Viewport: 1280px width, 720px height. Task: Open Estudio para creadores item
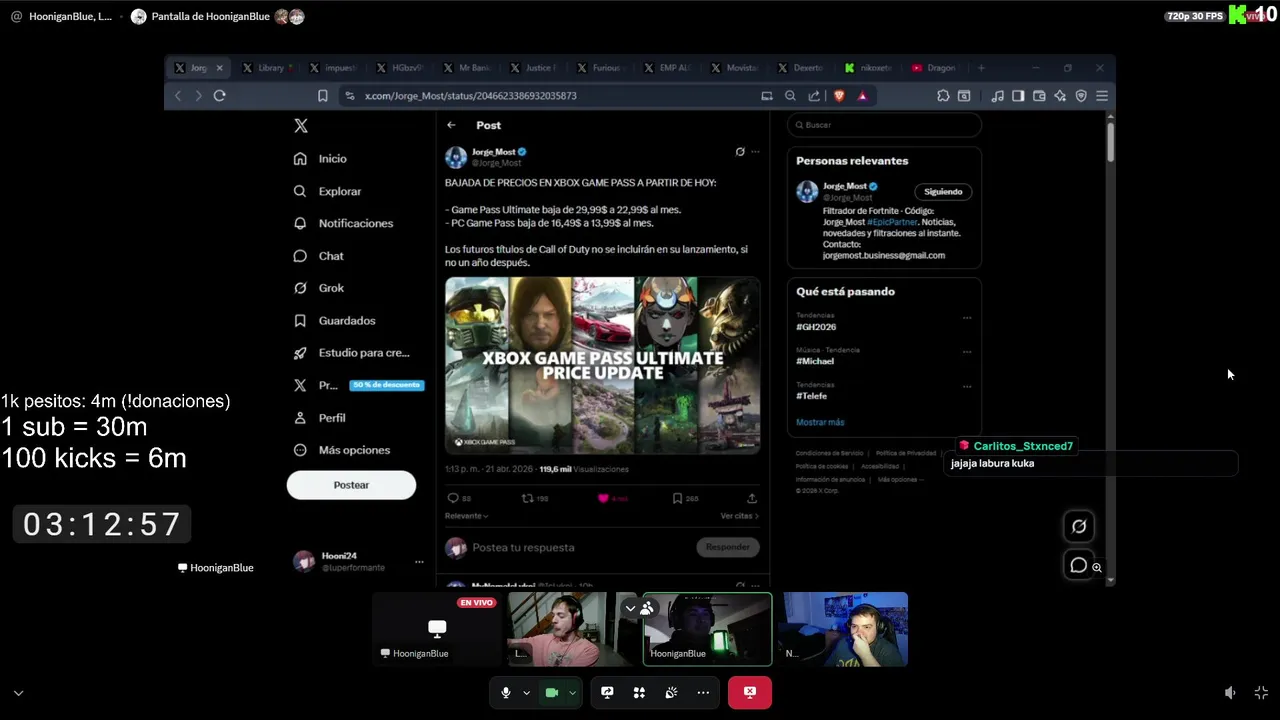point(351,353)
